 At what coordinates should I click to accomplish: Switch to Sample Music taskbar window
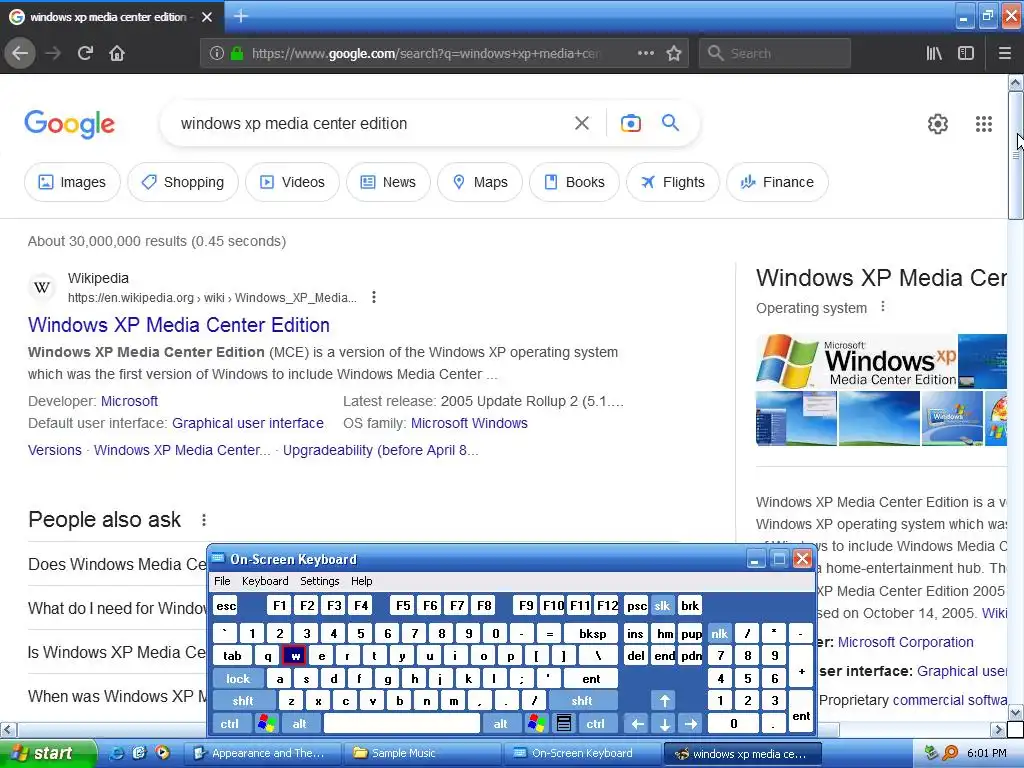click(x=422, y=753)
